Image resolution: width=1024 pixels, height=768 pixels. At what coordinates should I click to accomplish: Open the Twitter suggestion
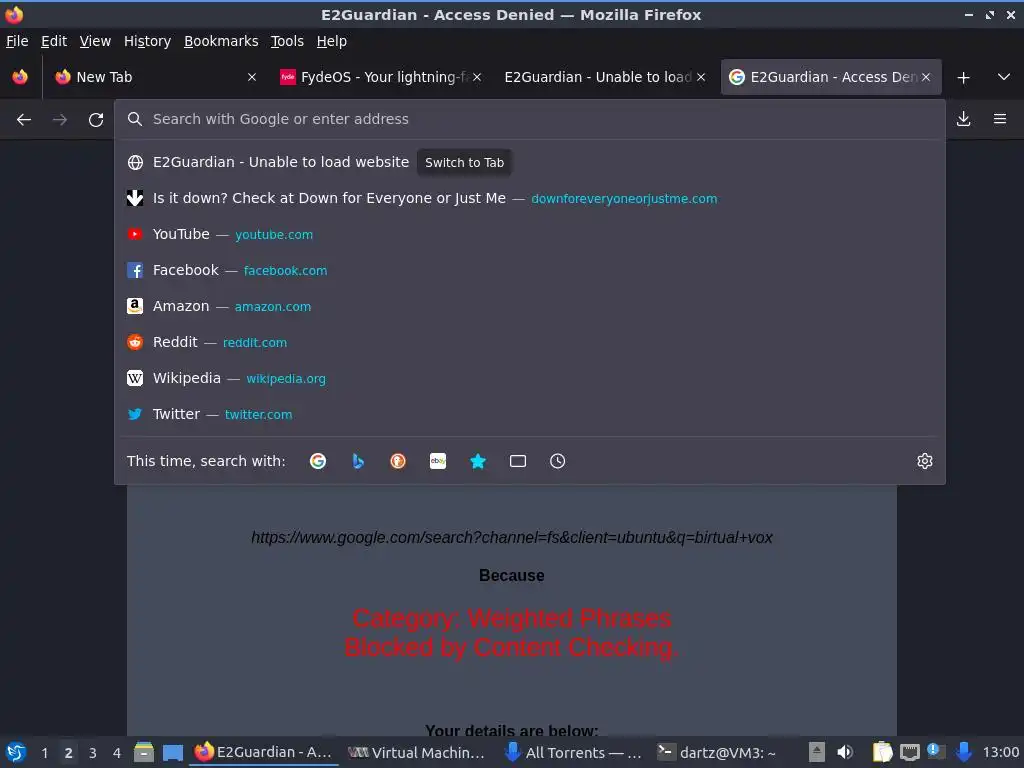530,414
